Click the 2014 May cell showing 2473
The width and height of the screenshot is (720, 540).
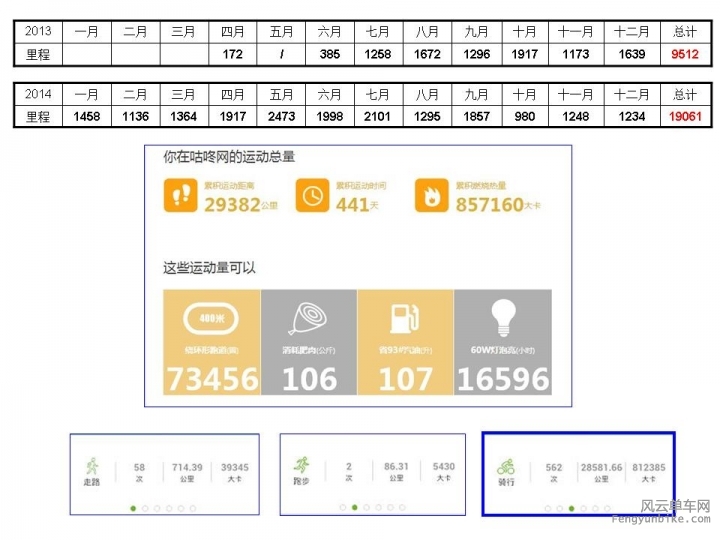click(282, 117)
